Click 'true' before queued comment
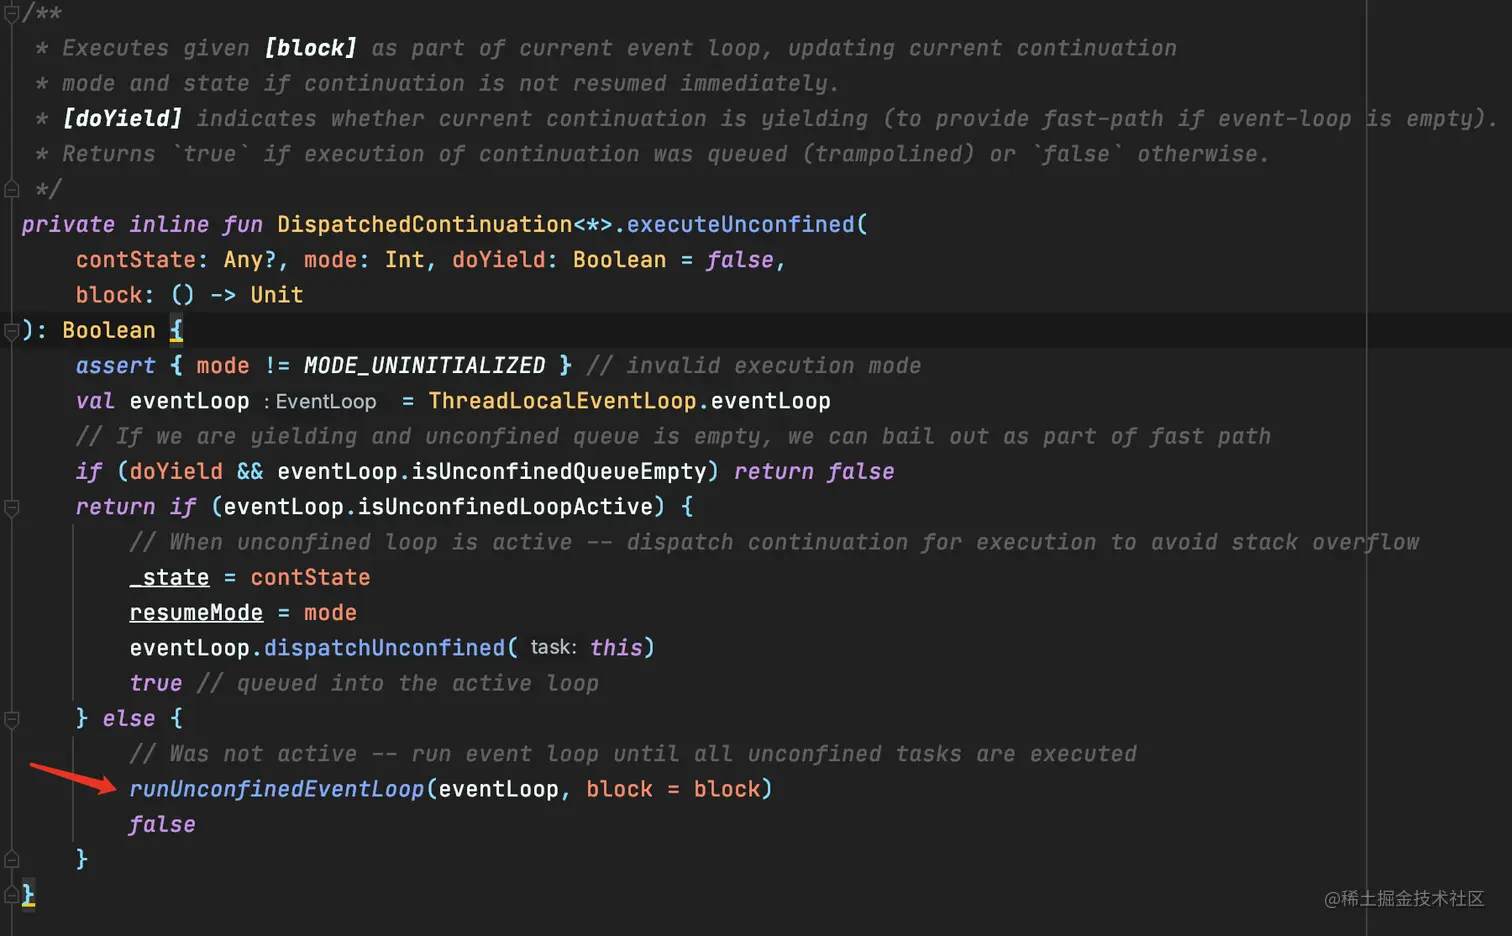1512x936 pixels. pyautogui.click(x=156, y=684)
